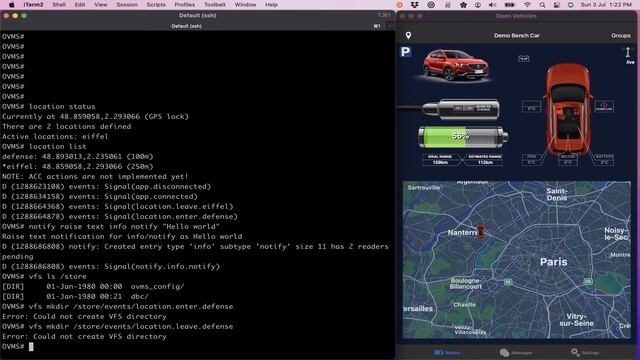
Task: Click the Dropbox menu bar icon
Action: [415, 4]
